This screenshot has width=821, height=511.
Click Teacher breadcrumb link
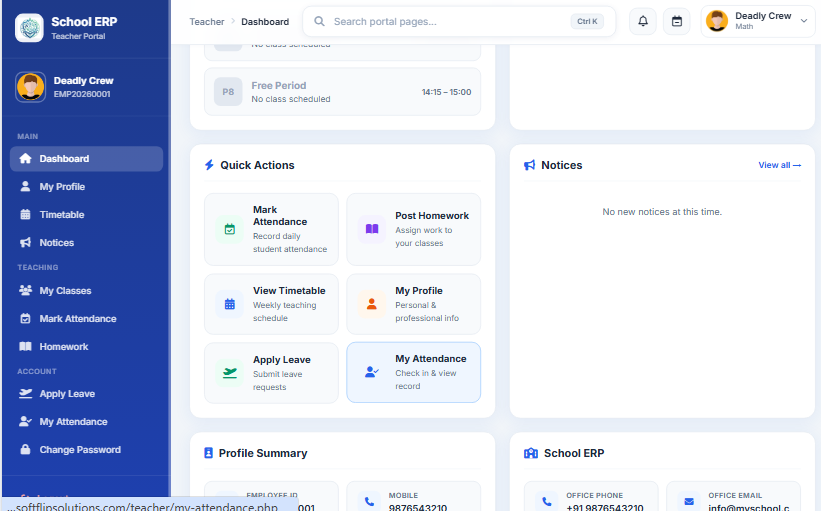click(206, 21)
